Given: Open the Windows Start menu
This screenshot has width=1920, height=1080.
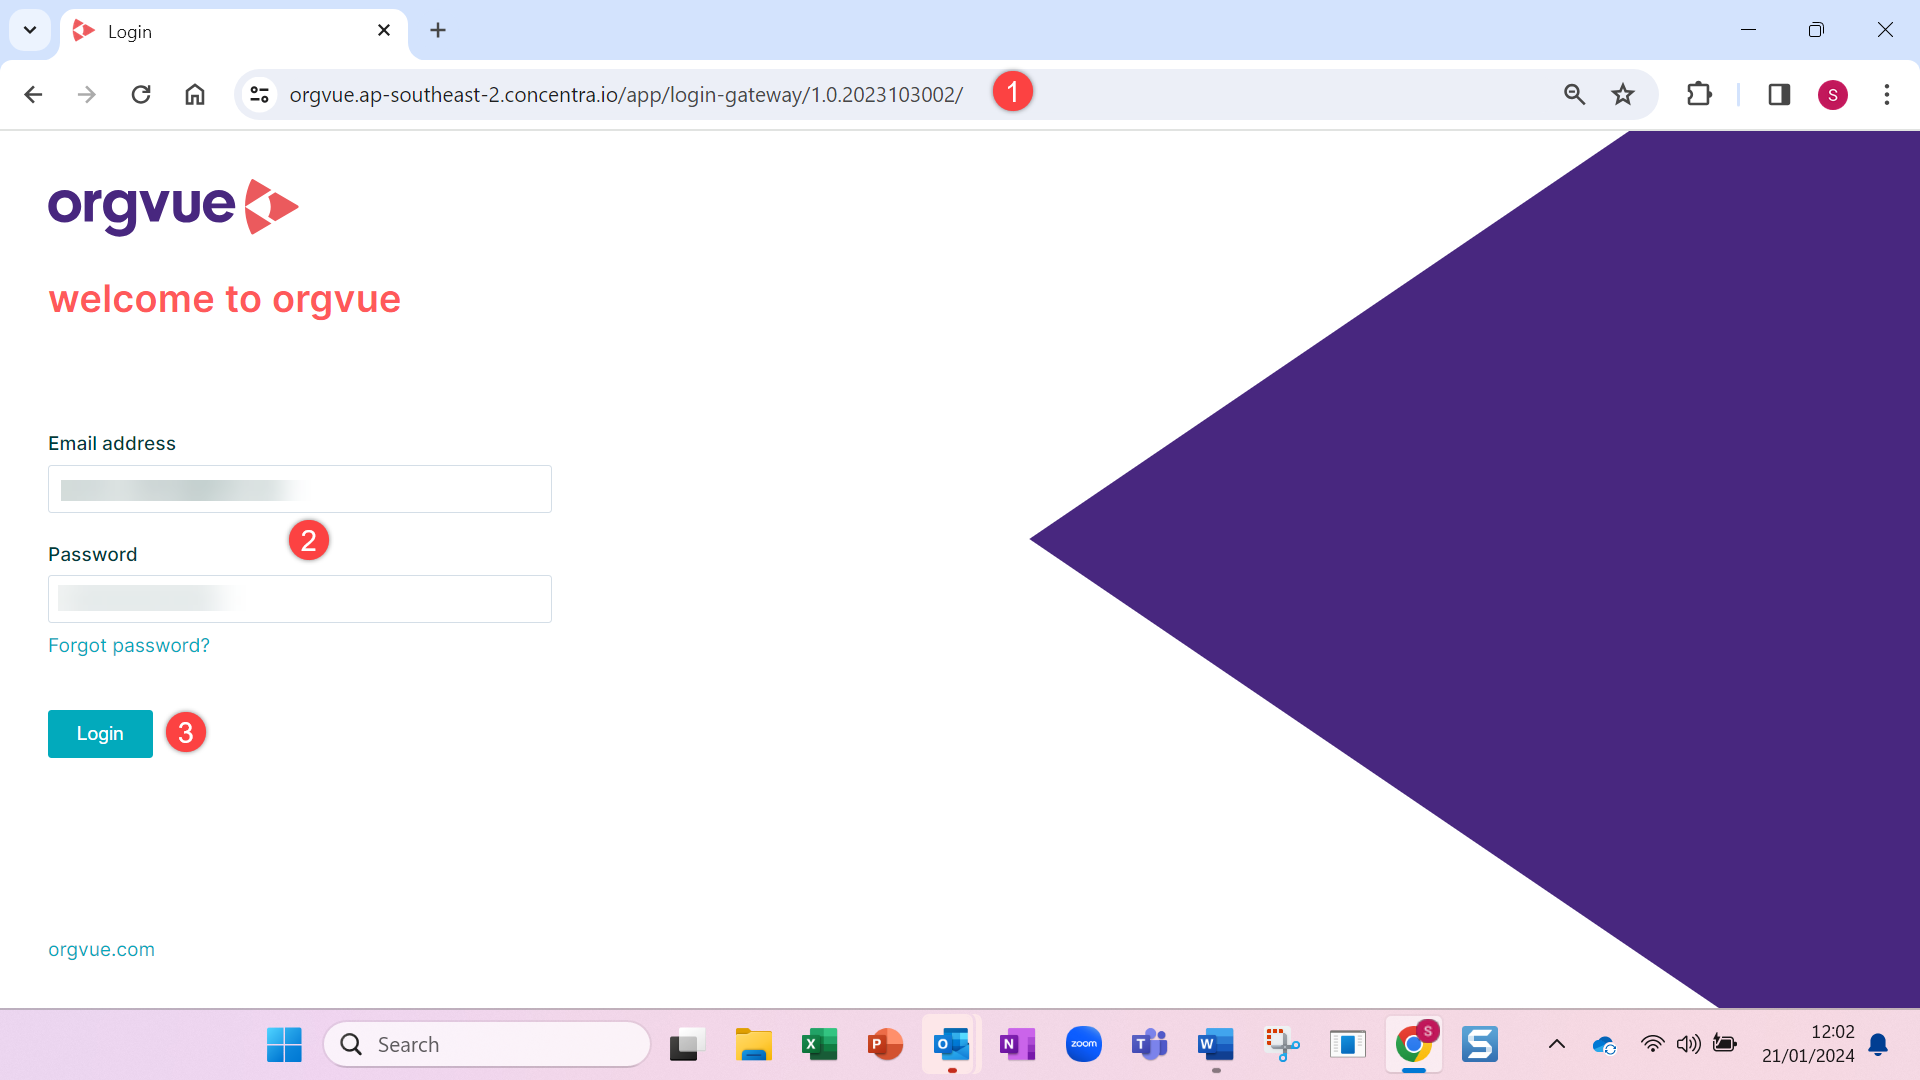Looking at the screenshot, I should click(284, 1045).
